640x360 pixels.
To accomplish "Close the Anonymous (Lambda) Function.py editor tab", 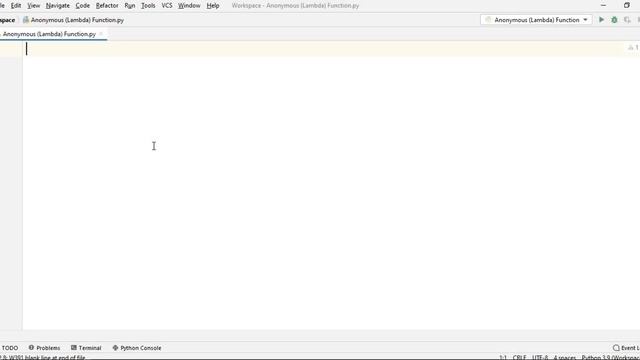I will coord(101,34).
